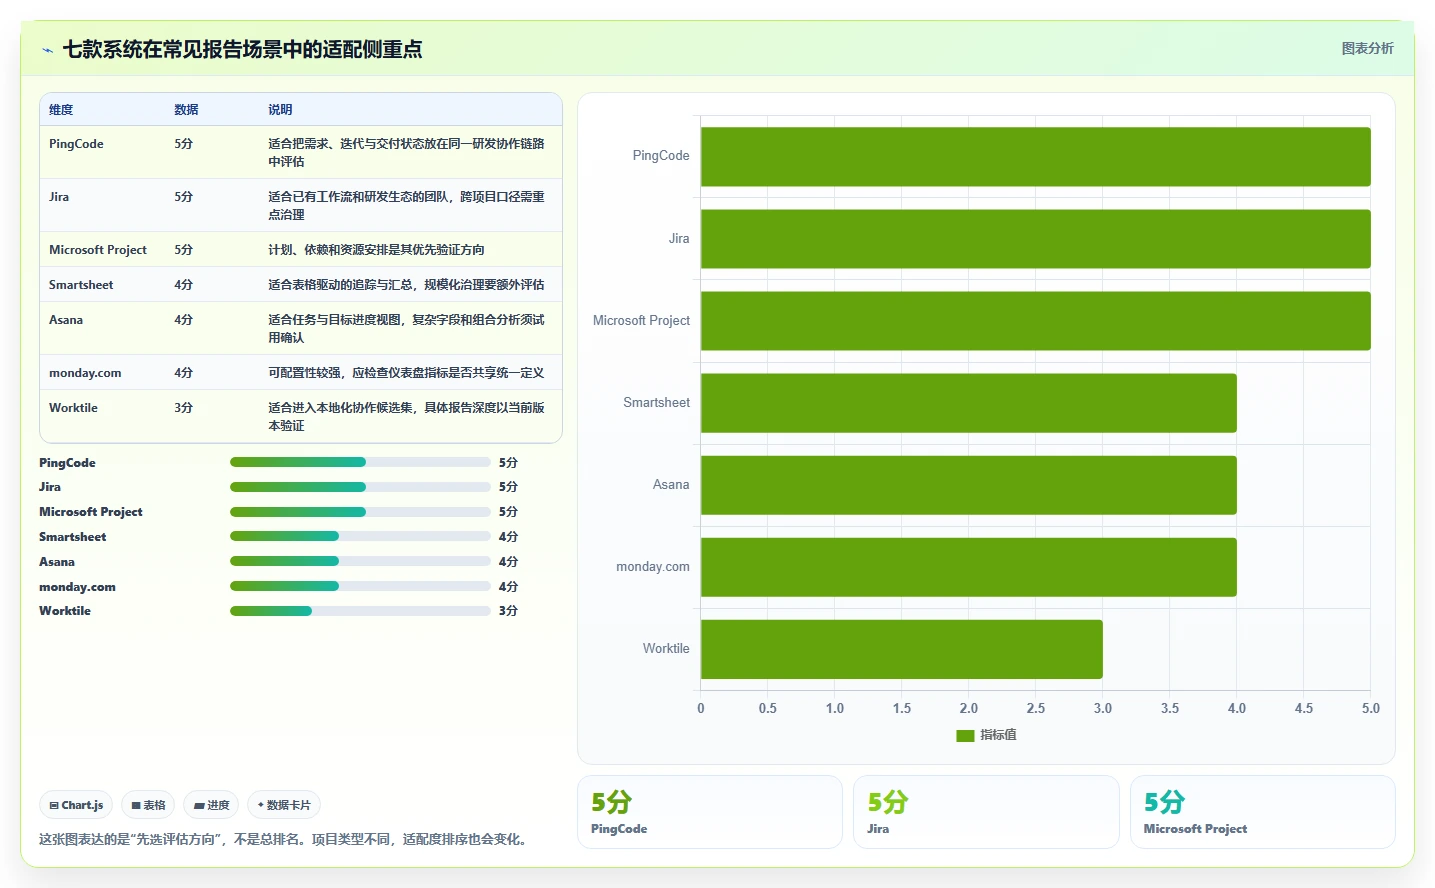
Task: Click the 表格 tag chip
Action: click(x=148, y=805)
